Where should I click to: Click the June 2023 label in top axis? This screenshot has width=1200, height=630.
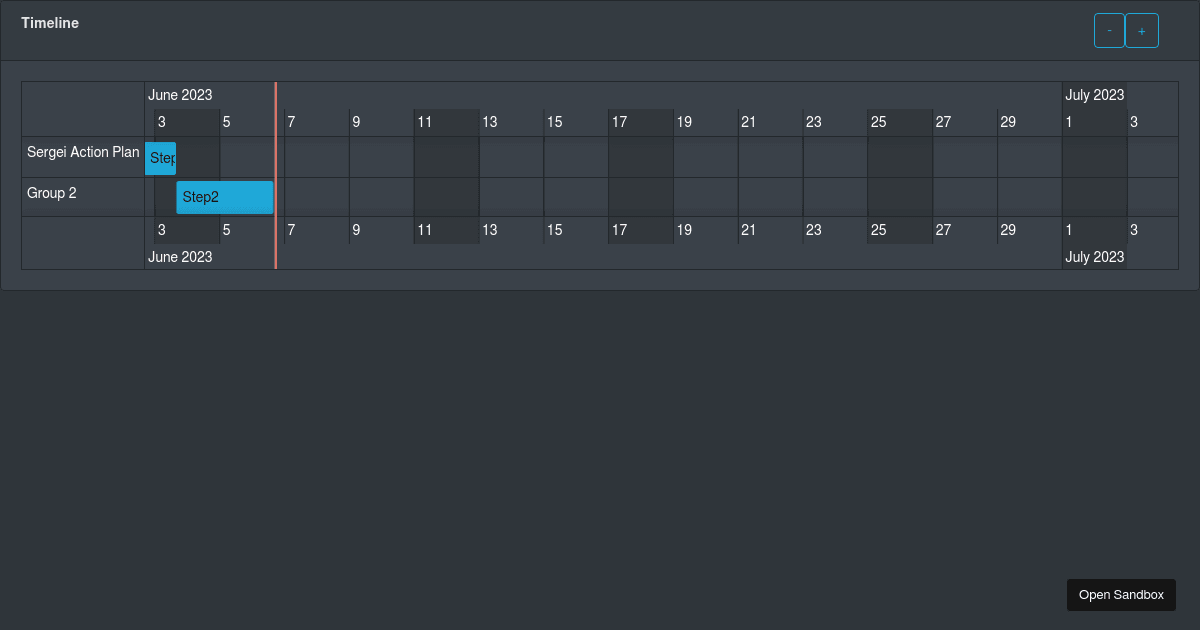point(180,95)
